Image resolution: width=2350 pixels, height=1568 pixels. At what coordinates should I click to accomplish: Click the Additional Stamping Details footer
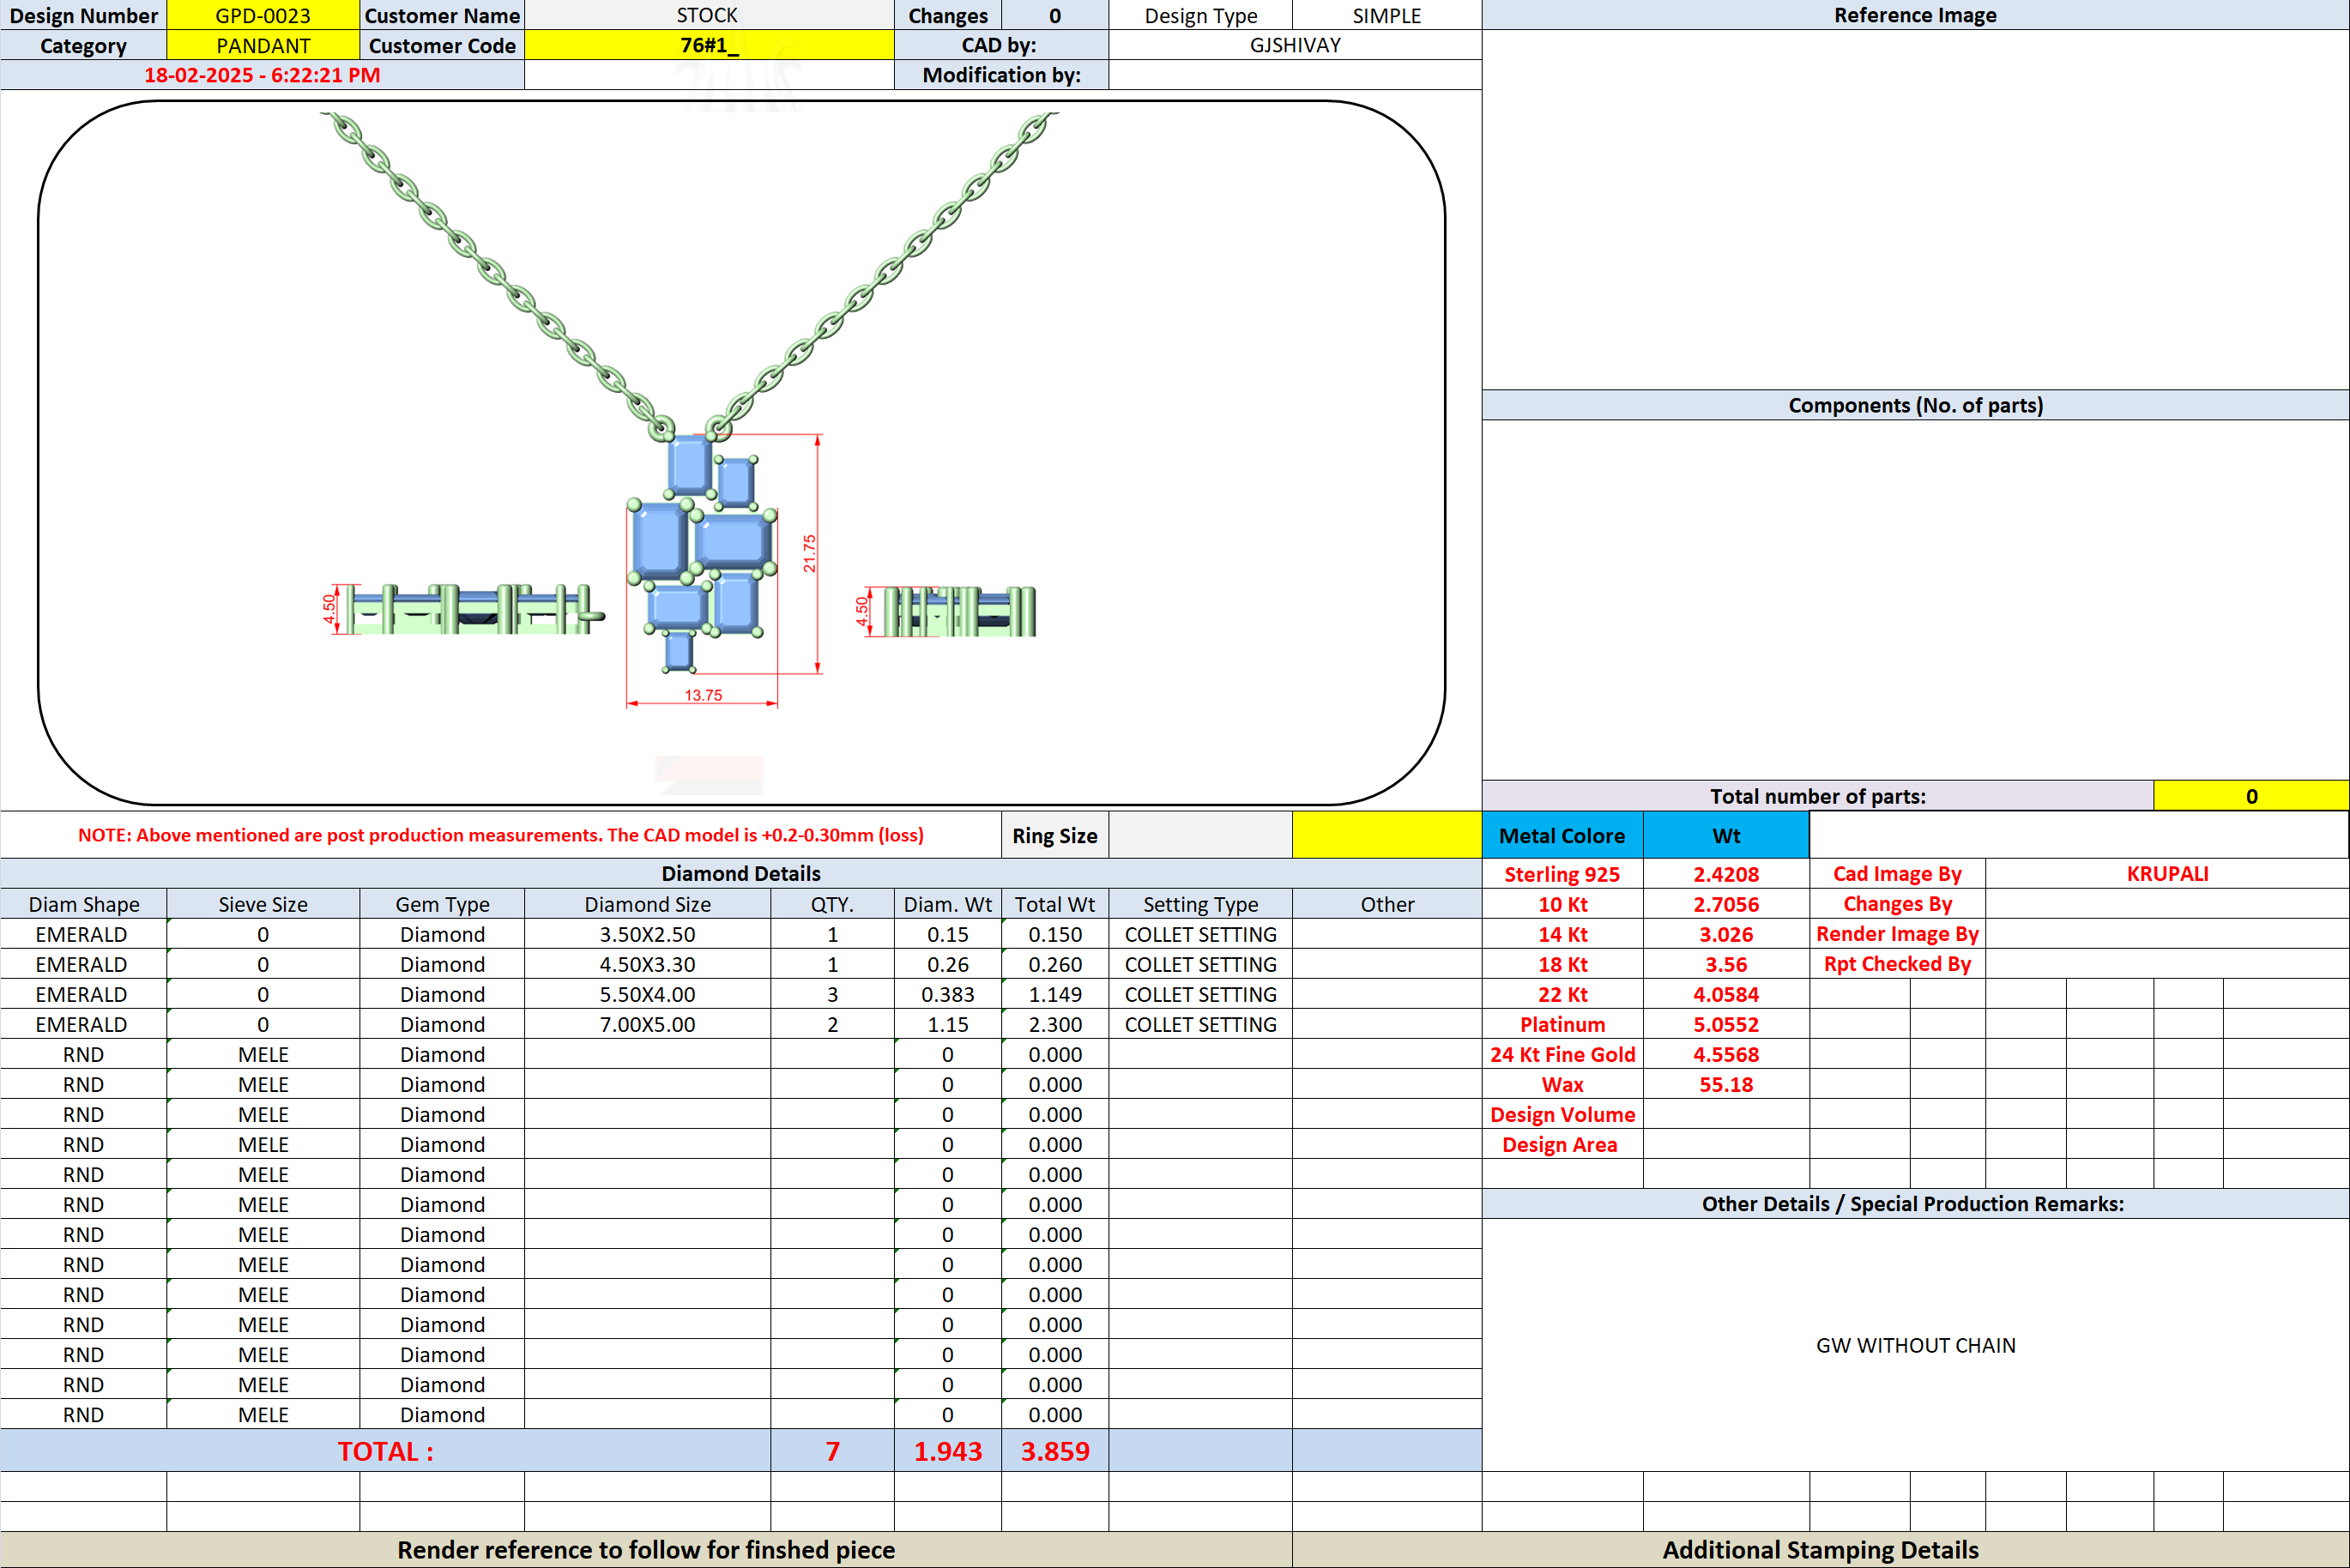coord(1820,1549)
